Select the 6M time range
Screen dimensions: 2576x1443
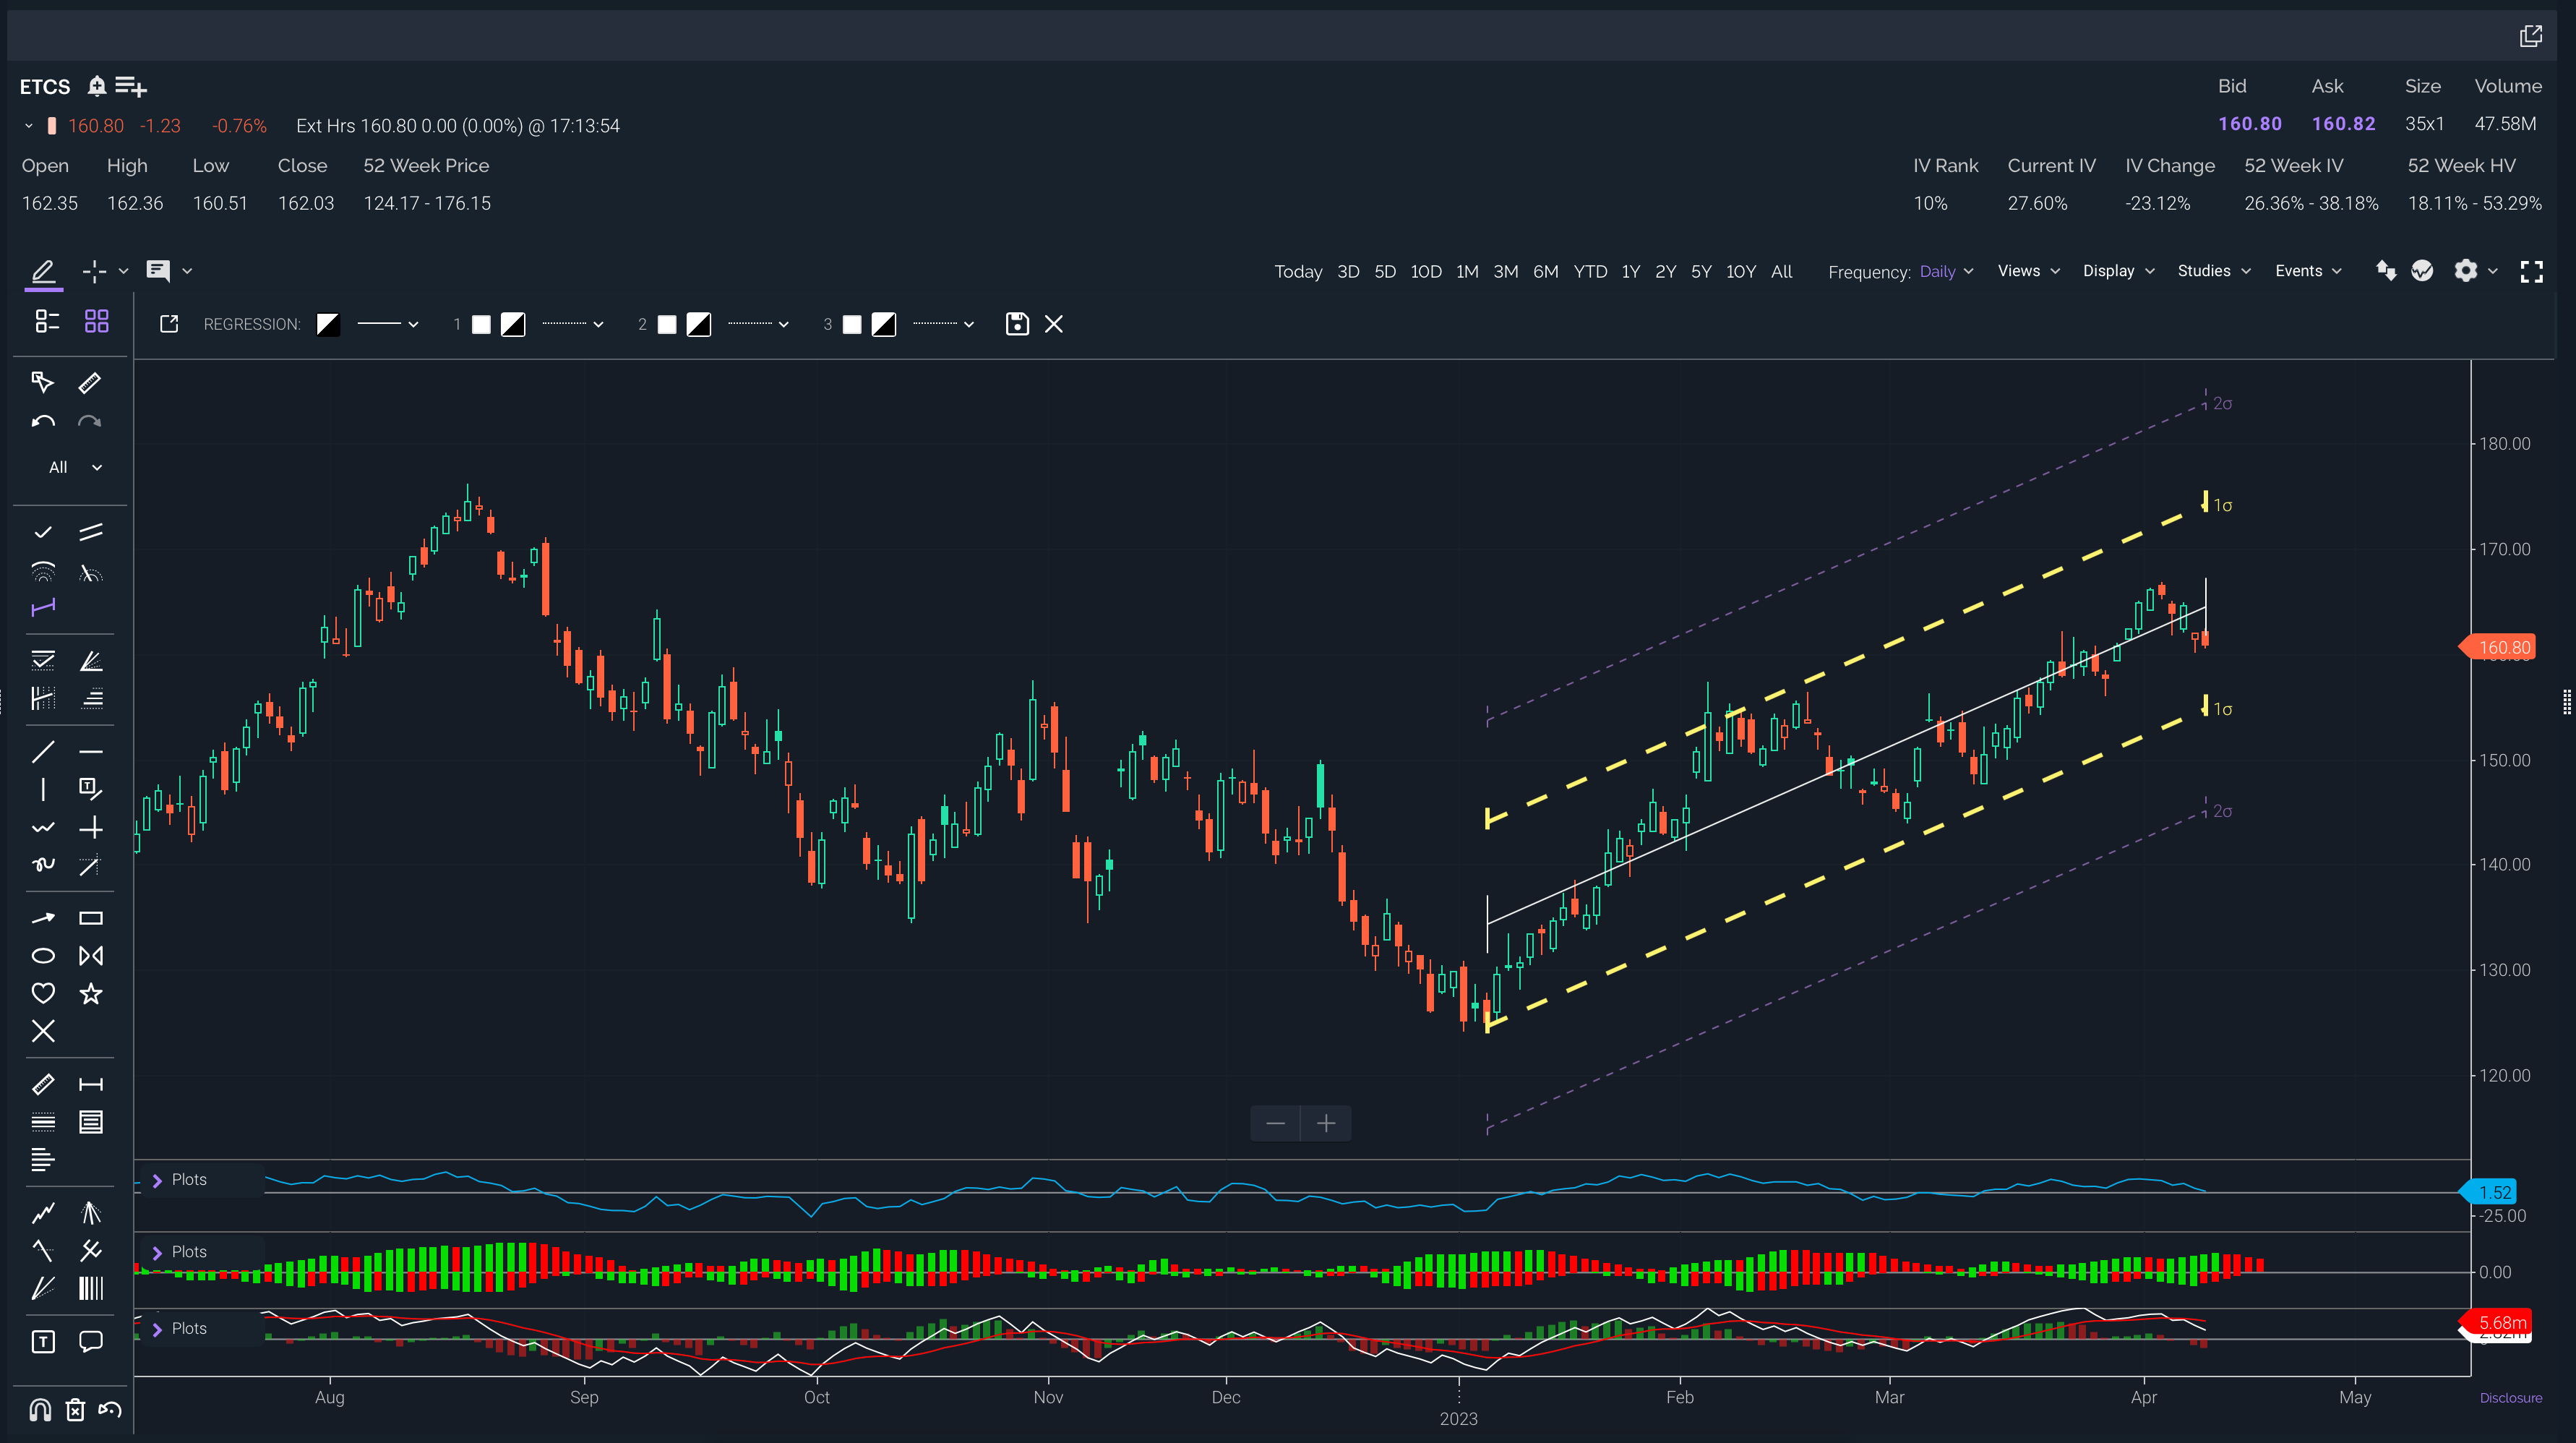point(1545,271)
